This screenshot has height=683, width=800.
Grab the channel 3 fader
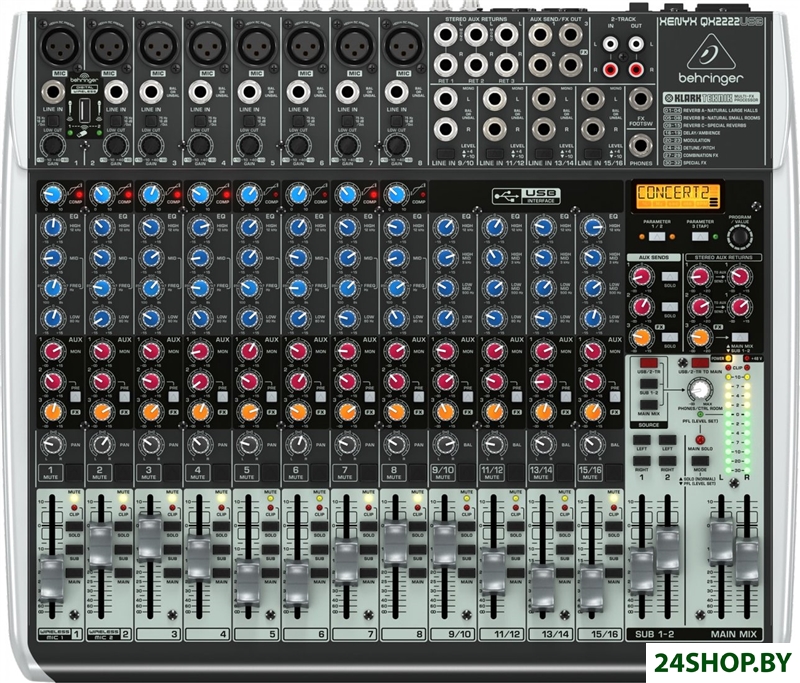pos(150,539)
